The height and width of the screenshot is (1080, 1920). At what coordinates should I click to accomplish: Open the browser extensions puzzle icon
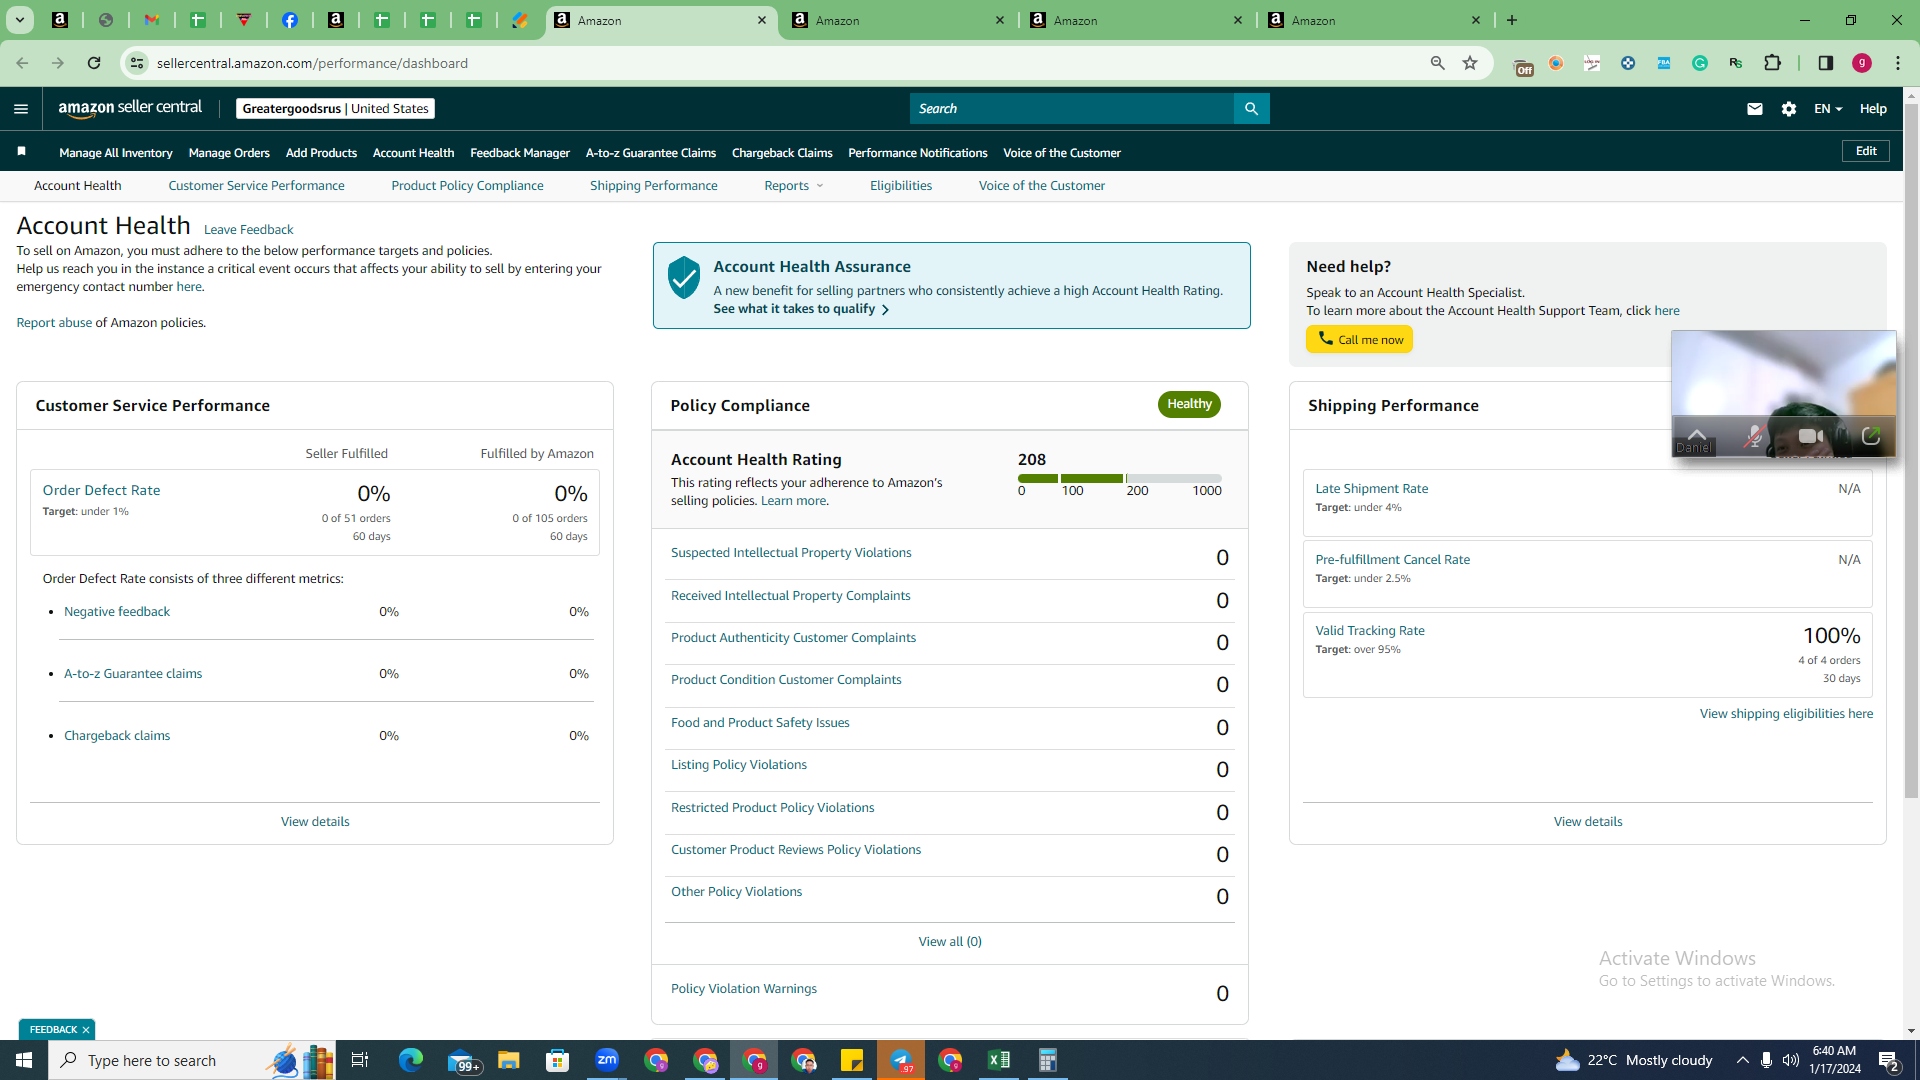click(1772, 63)
